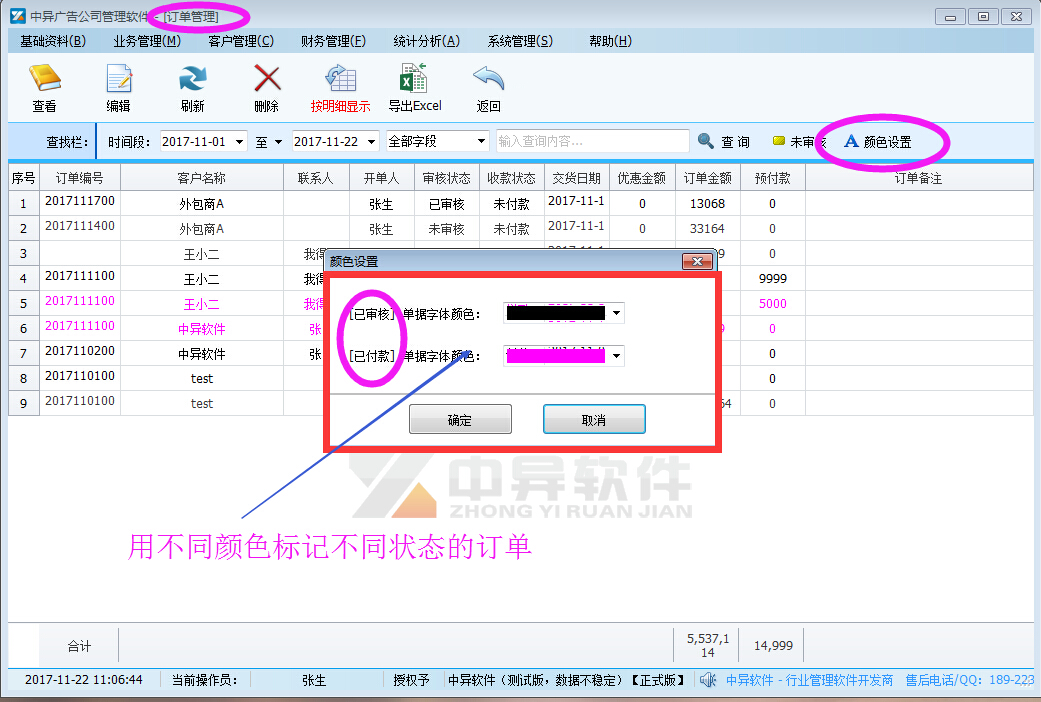Screen dimensions: 1041x702
Task: Toggle 按明细显示 view
Action: [x=341, y=88]
